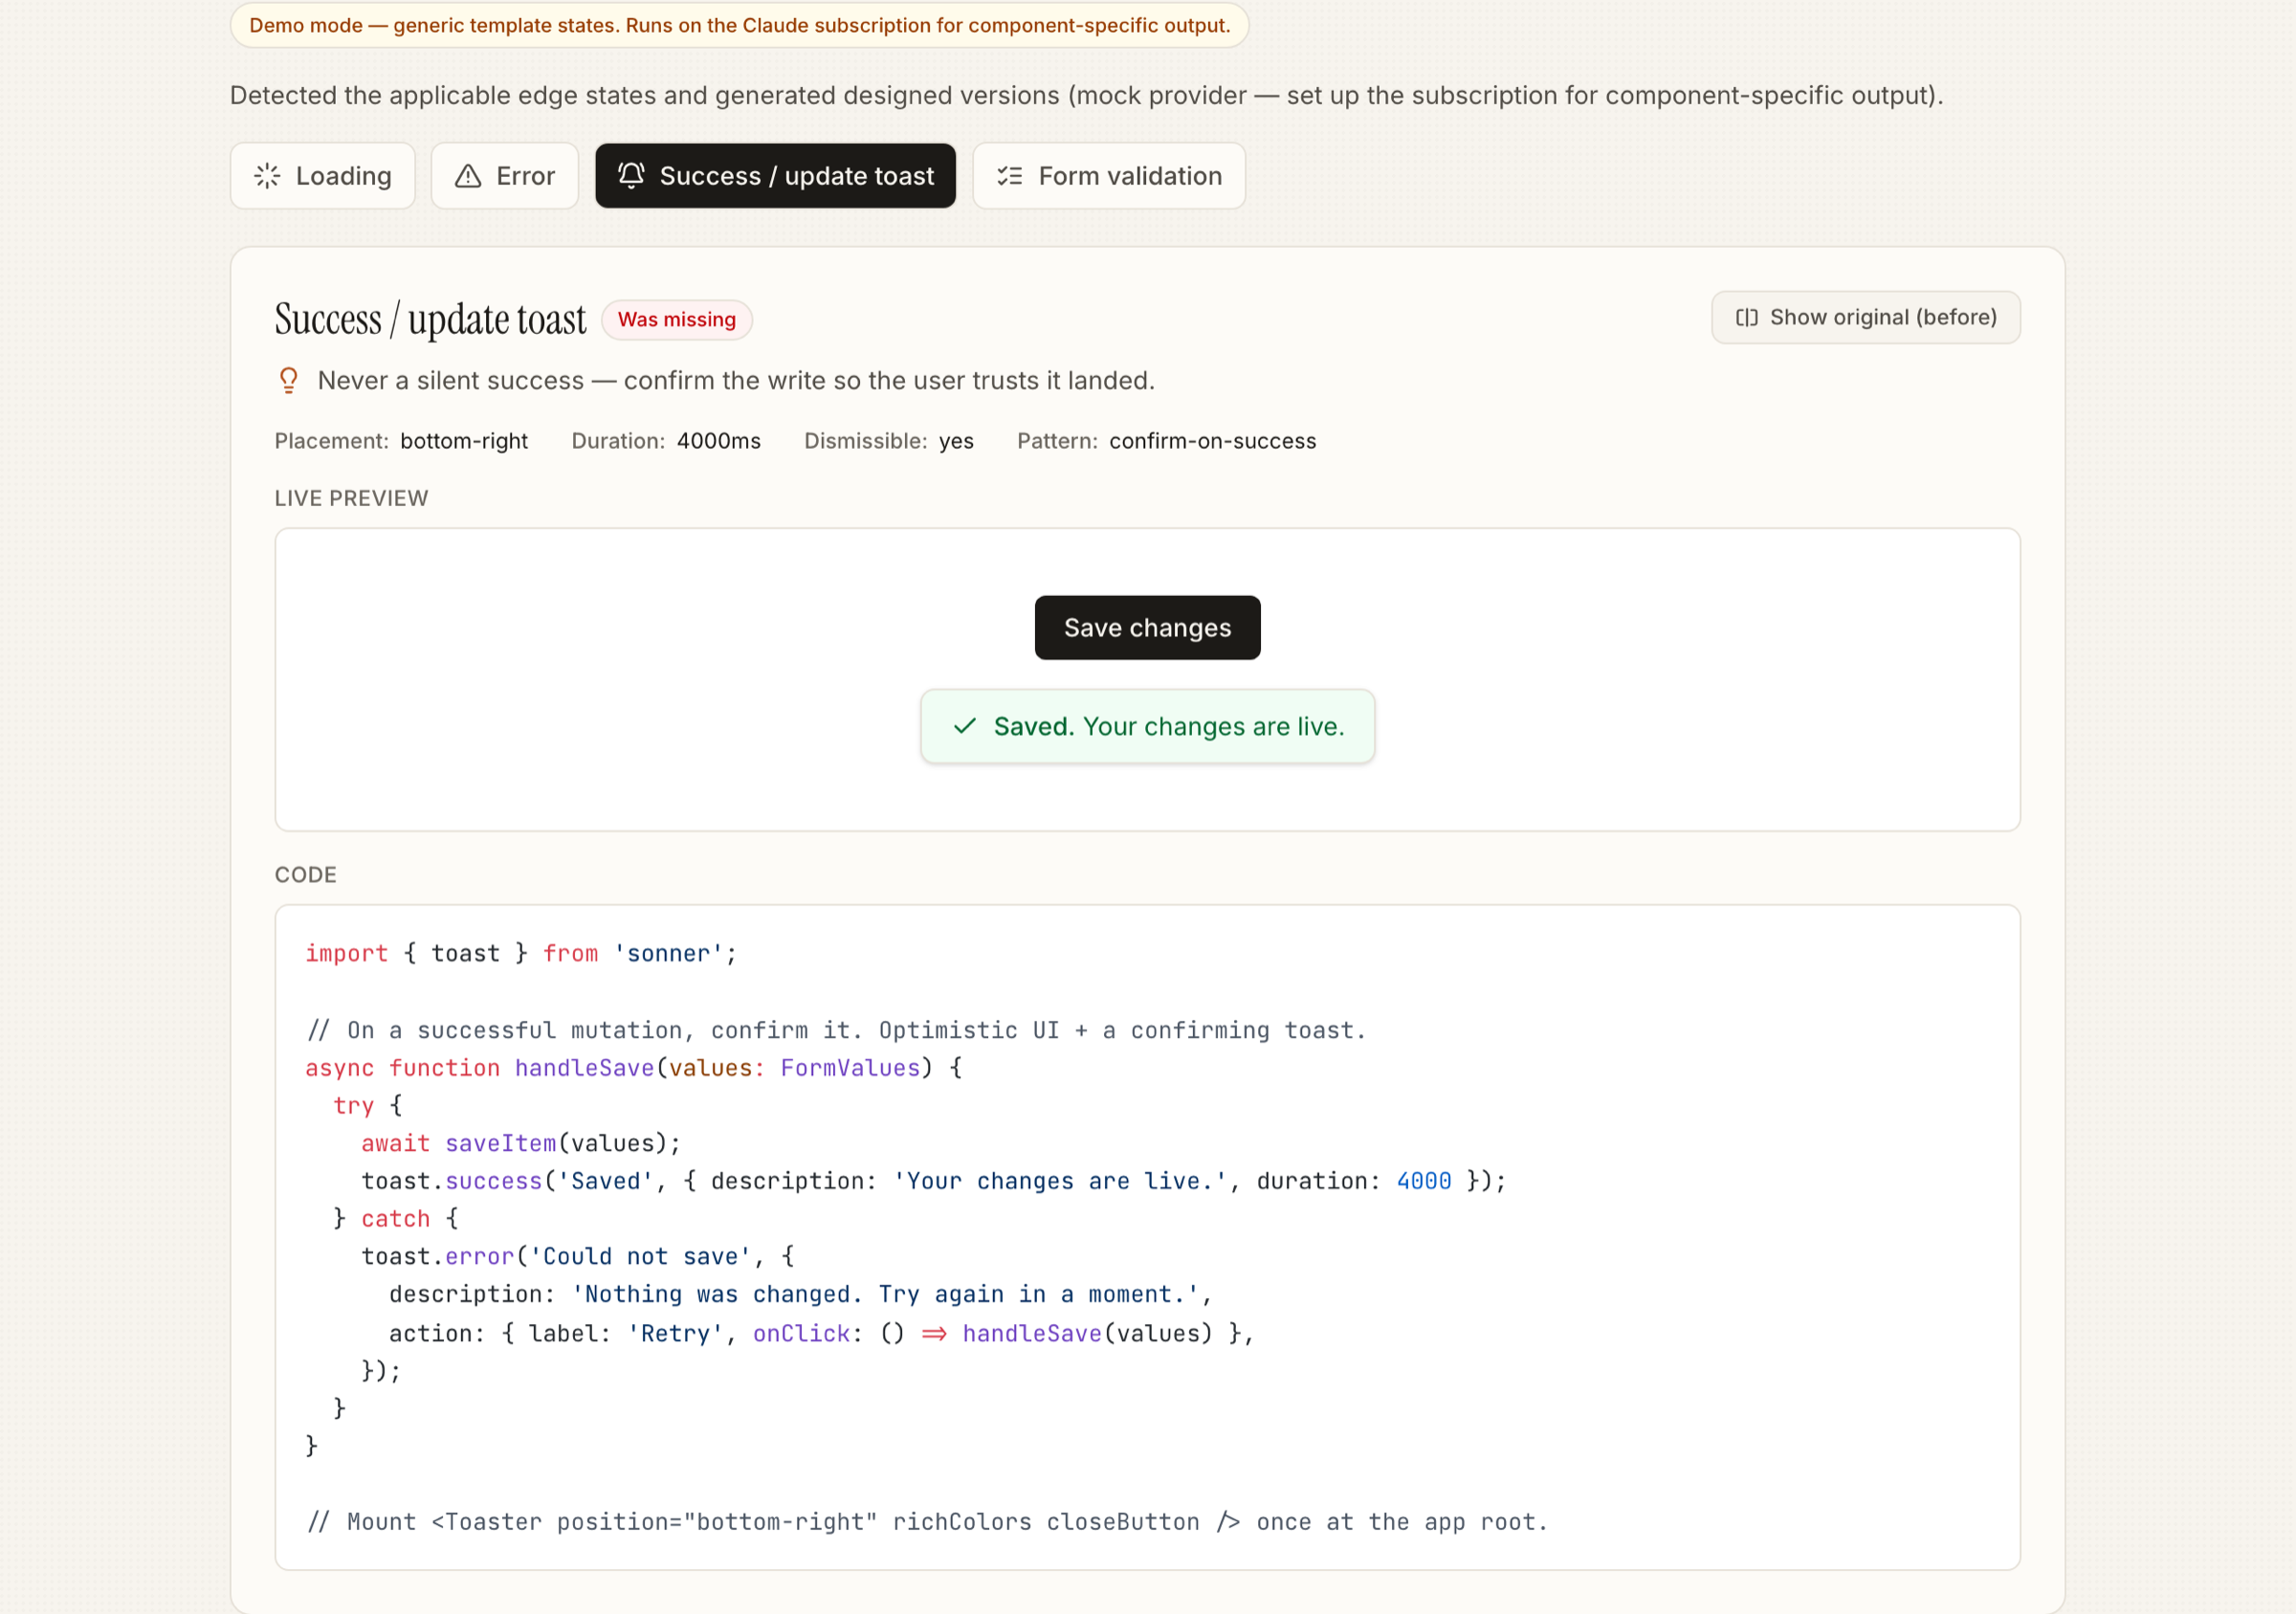Viewport: 2296px width, 1614px height.
Task: Click the Placement value bottom-right
Action: point(463,441)
